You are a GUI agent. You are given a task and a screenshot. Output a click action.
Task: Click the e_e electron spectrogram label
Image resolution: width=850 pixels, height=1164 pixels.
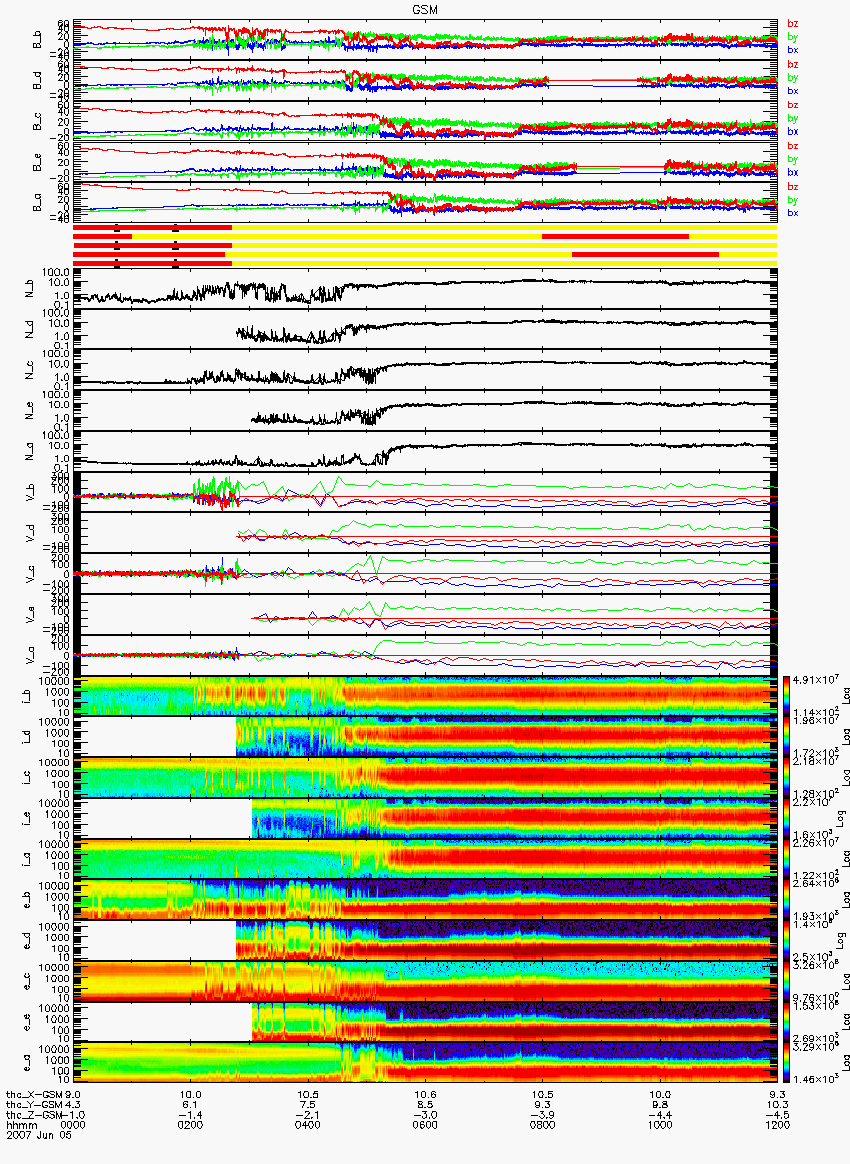[27, 1022]
